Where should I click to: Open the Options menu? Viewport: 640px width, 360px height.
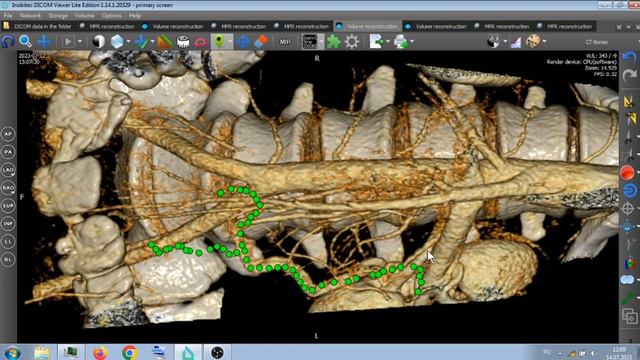[112, 16]
